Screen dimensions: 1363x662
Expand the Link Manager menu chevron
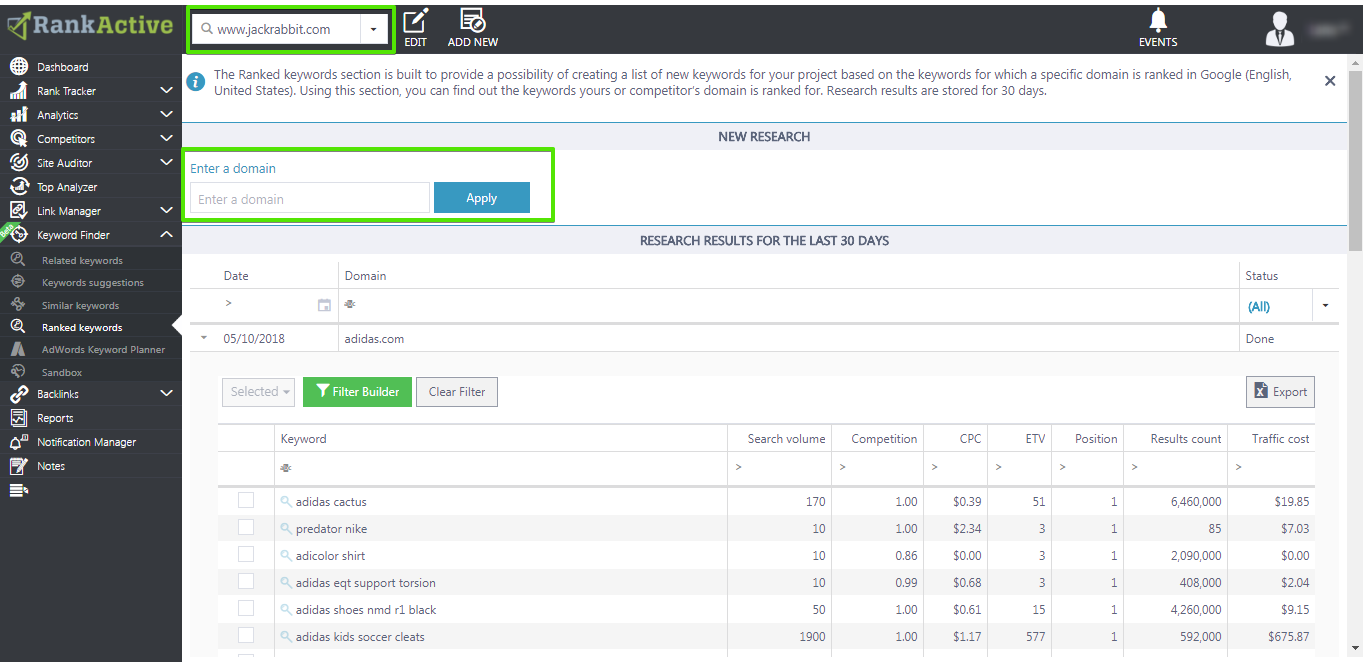[166, 211]
